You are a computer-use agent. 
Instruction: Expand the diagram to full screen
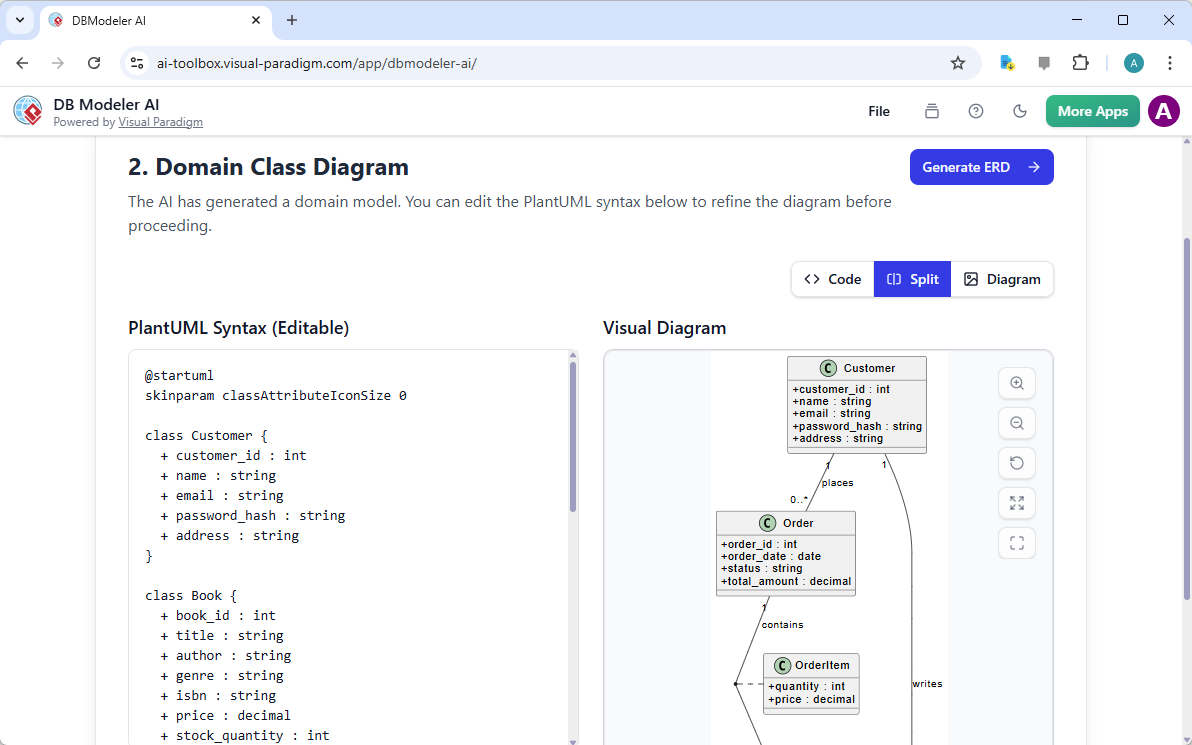1016,503
